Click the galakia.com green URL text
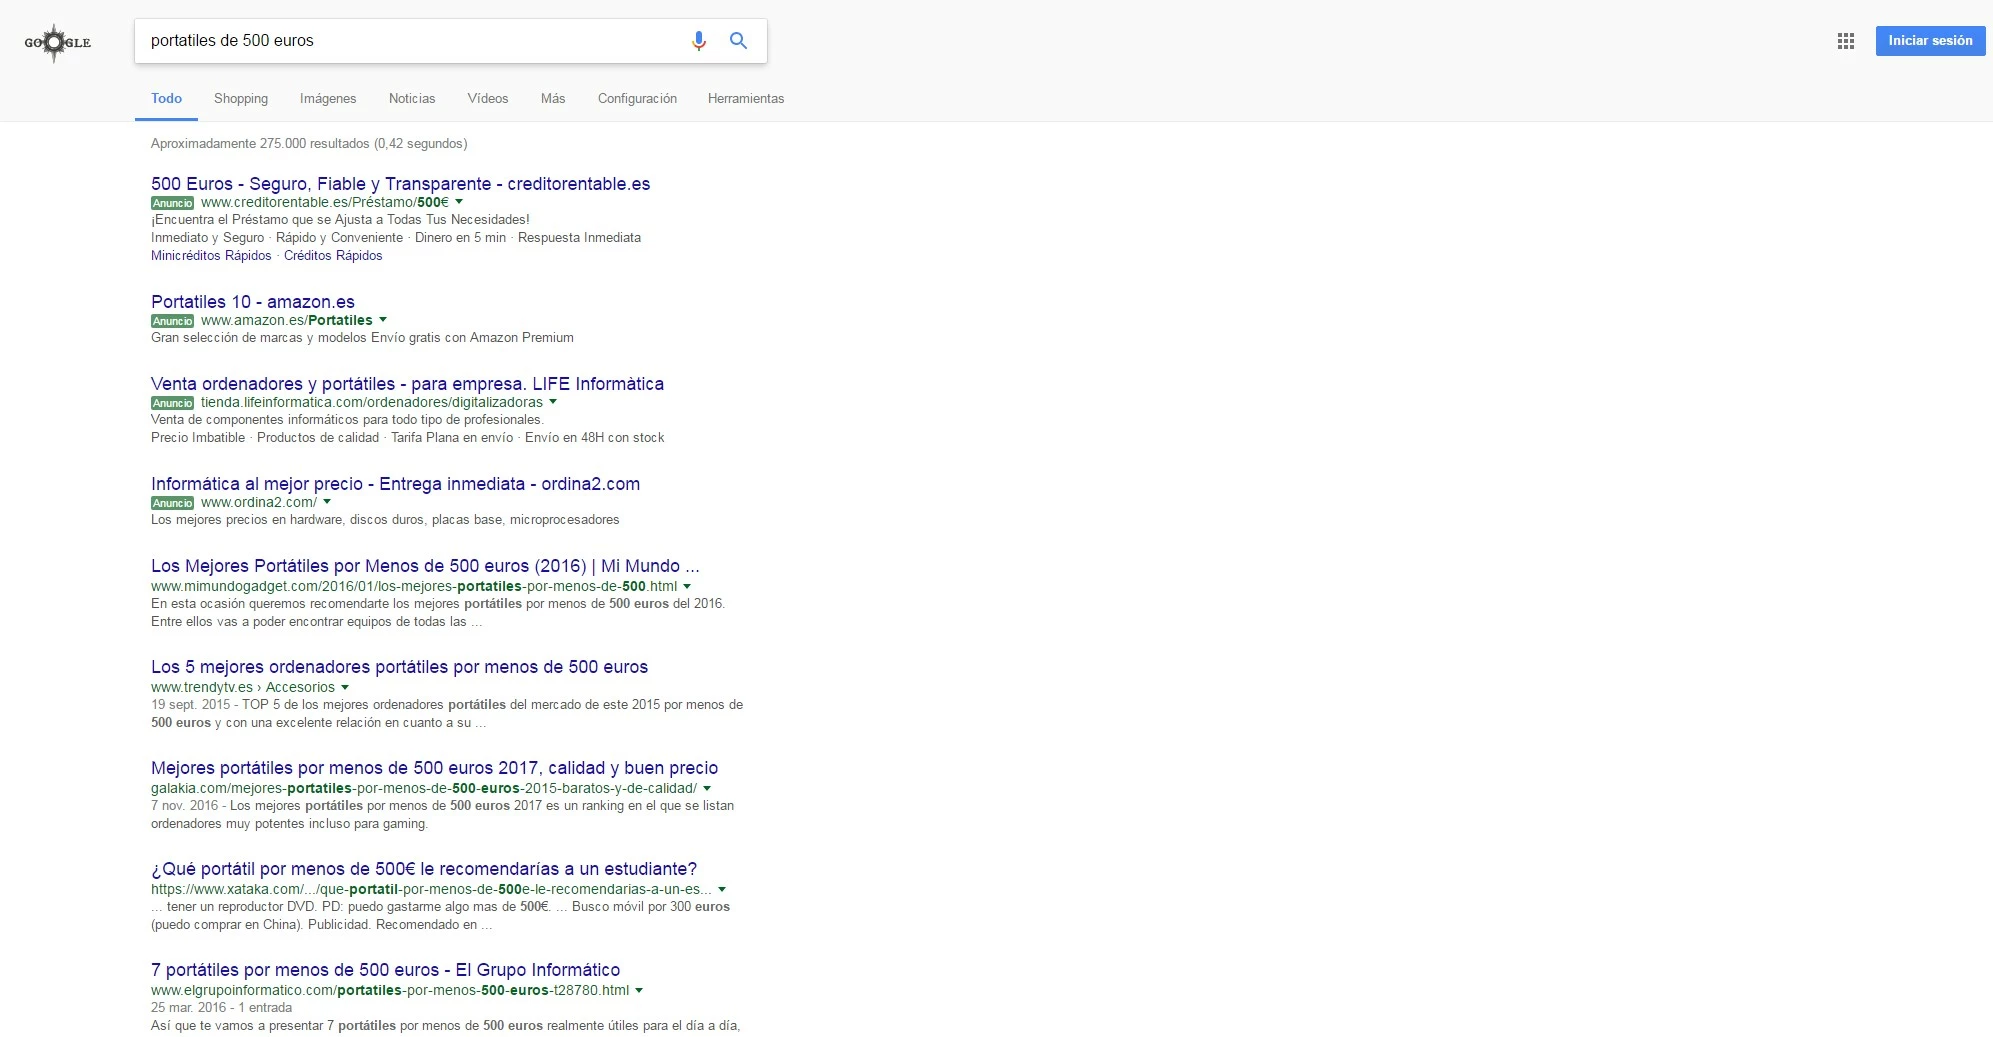 [x=424, y=788]
